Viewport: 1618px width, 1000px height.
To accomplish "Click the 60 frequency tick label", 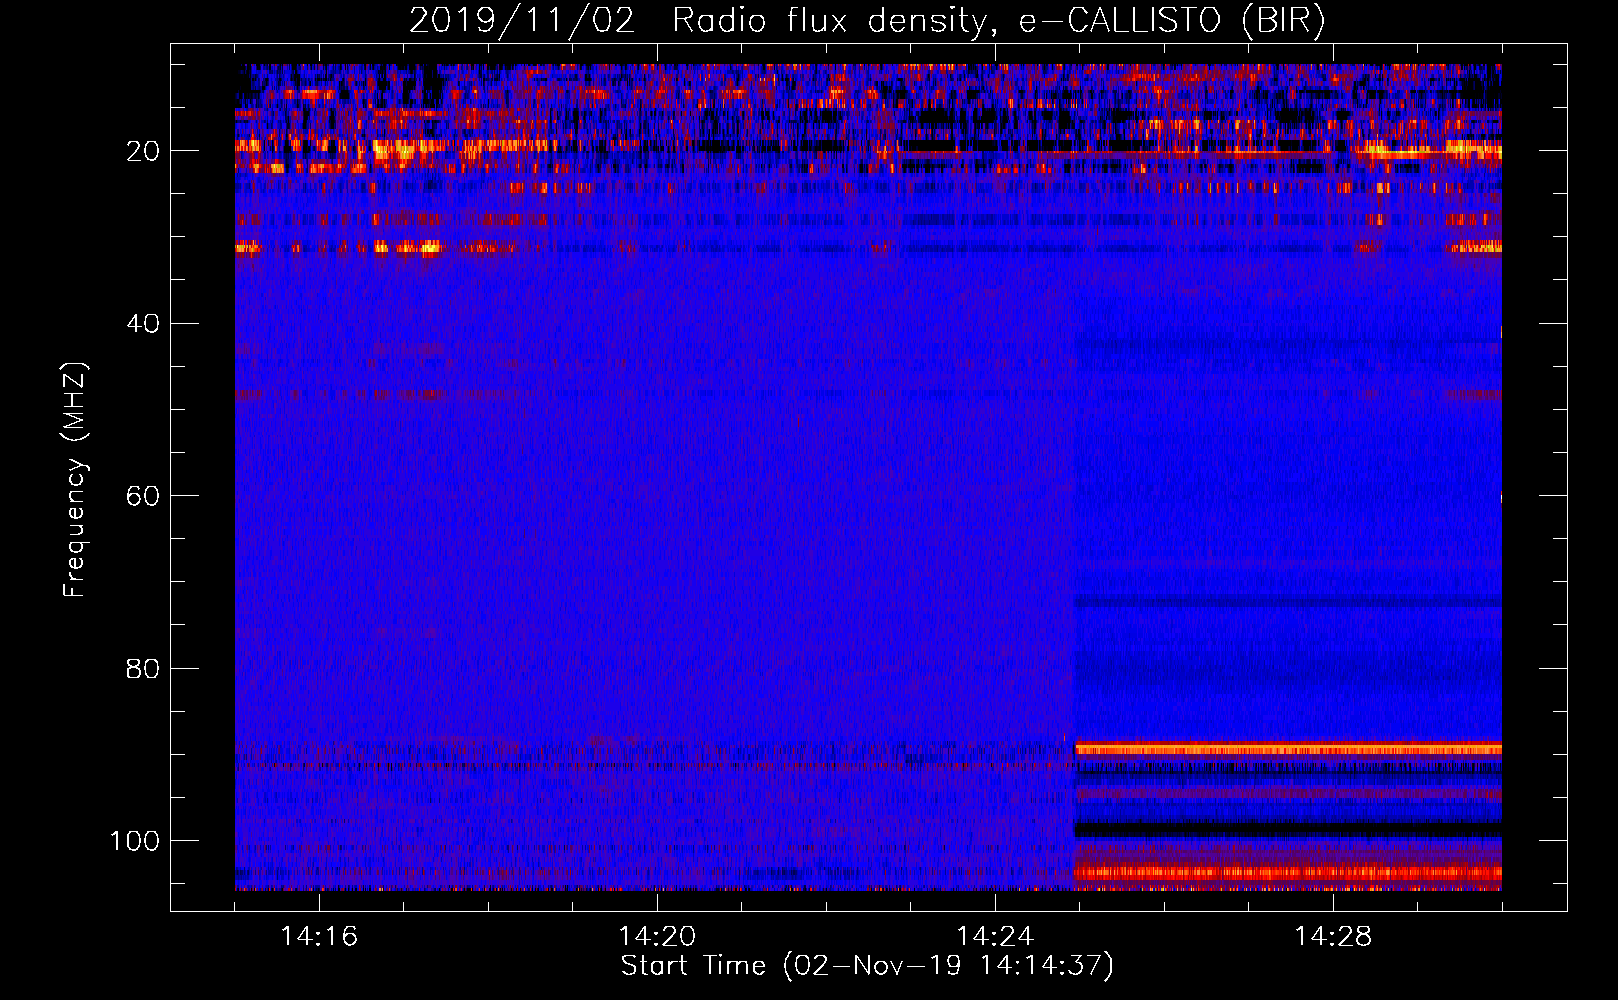I will point(143,496).
